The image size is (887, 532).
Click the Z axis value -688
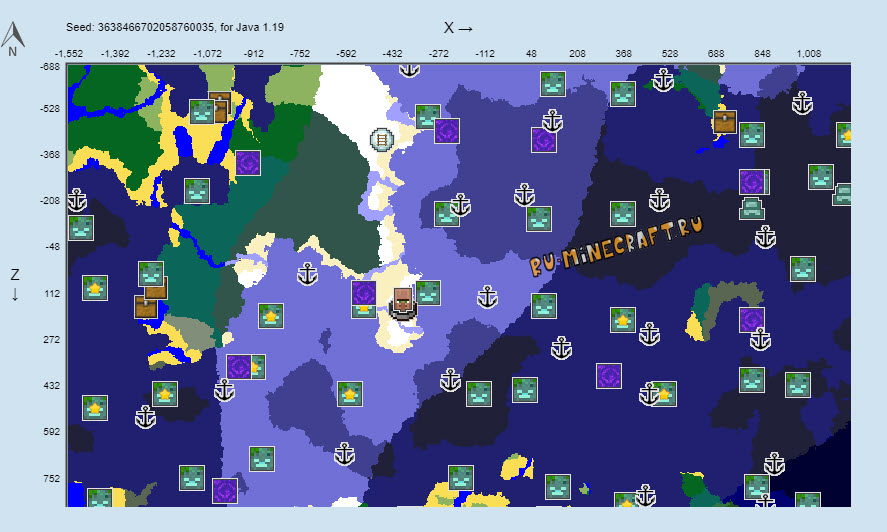pos(50,67)
